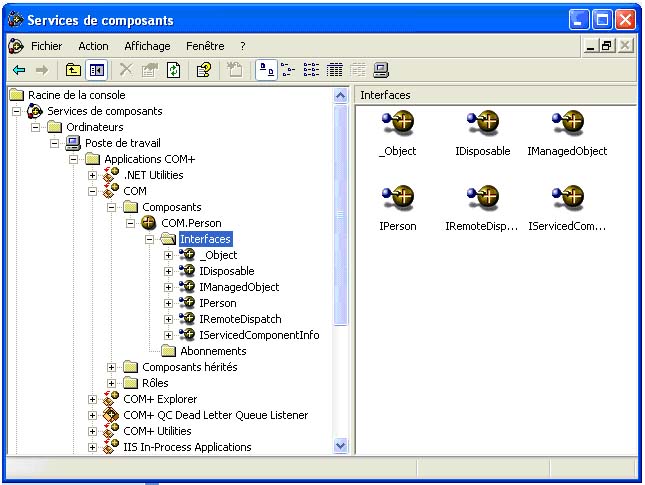Minimize the Services de composants window
This screenshot has width=645, height=485.
pos(579,20)
